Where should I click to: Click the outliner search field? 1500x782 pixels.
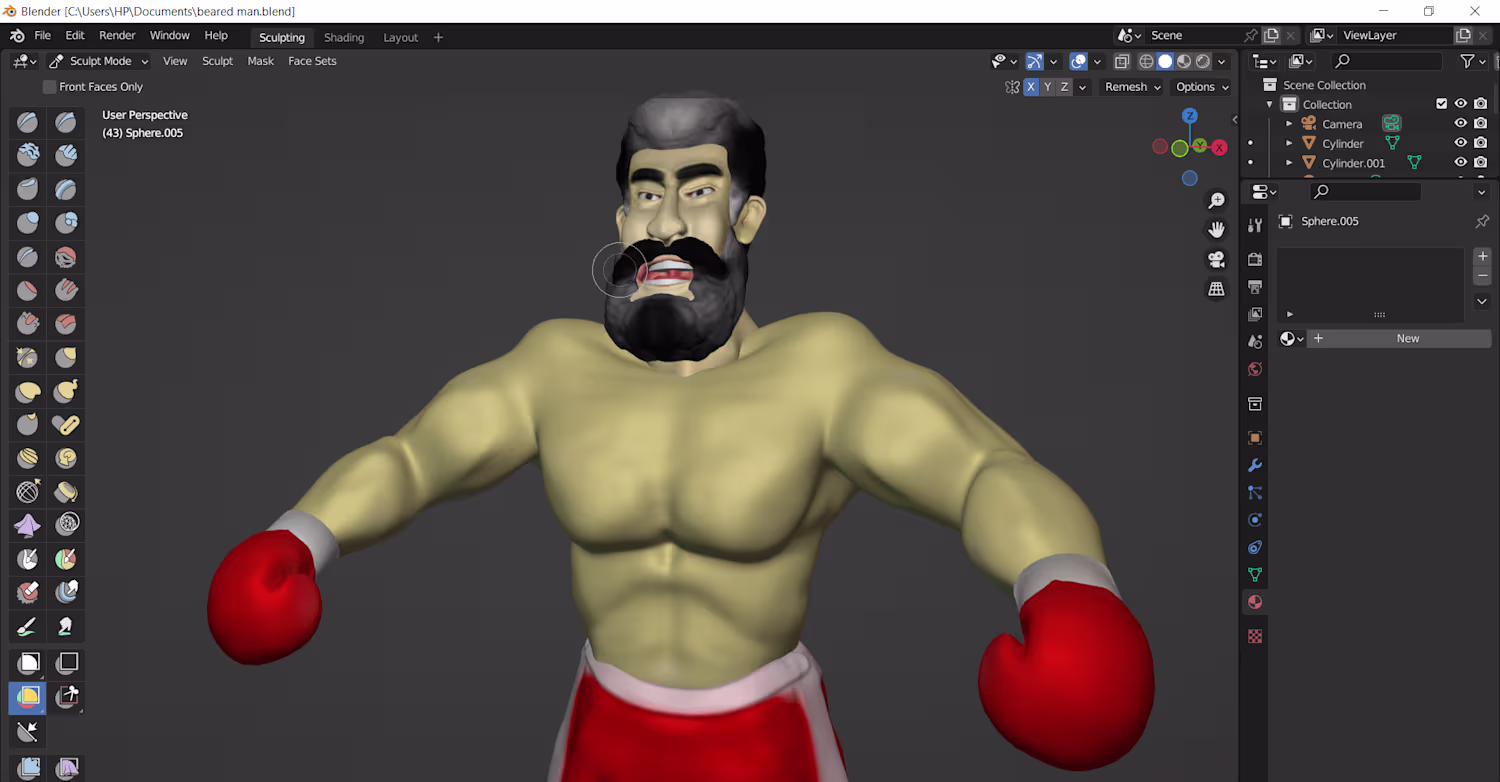pos(1388,61)
